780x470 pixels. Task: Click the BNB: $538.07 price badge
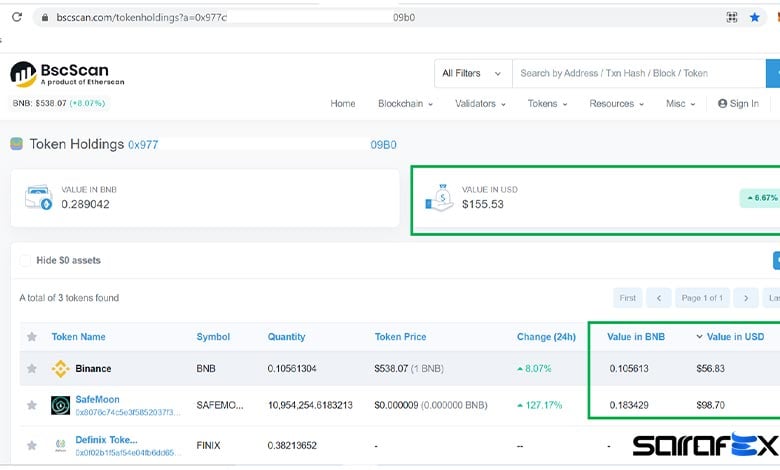(59, 103)
